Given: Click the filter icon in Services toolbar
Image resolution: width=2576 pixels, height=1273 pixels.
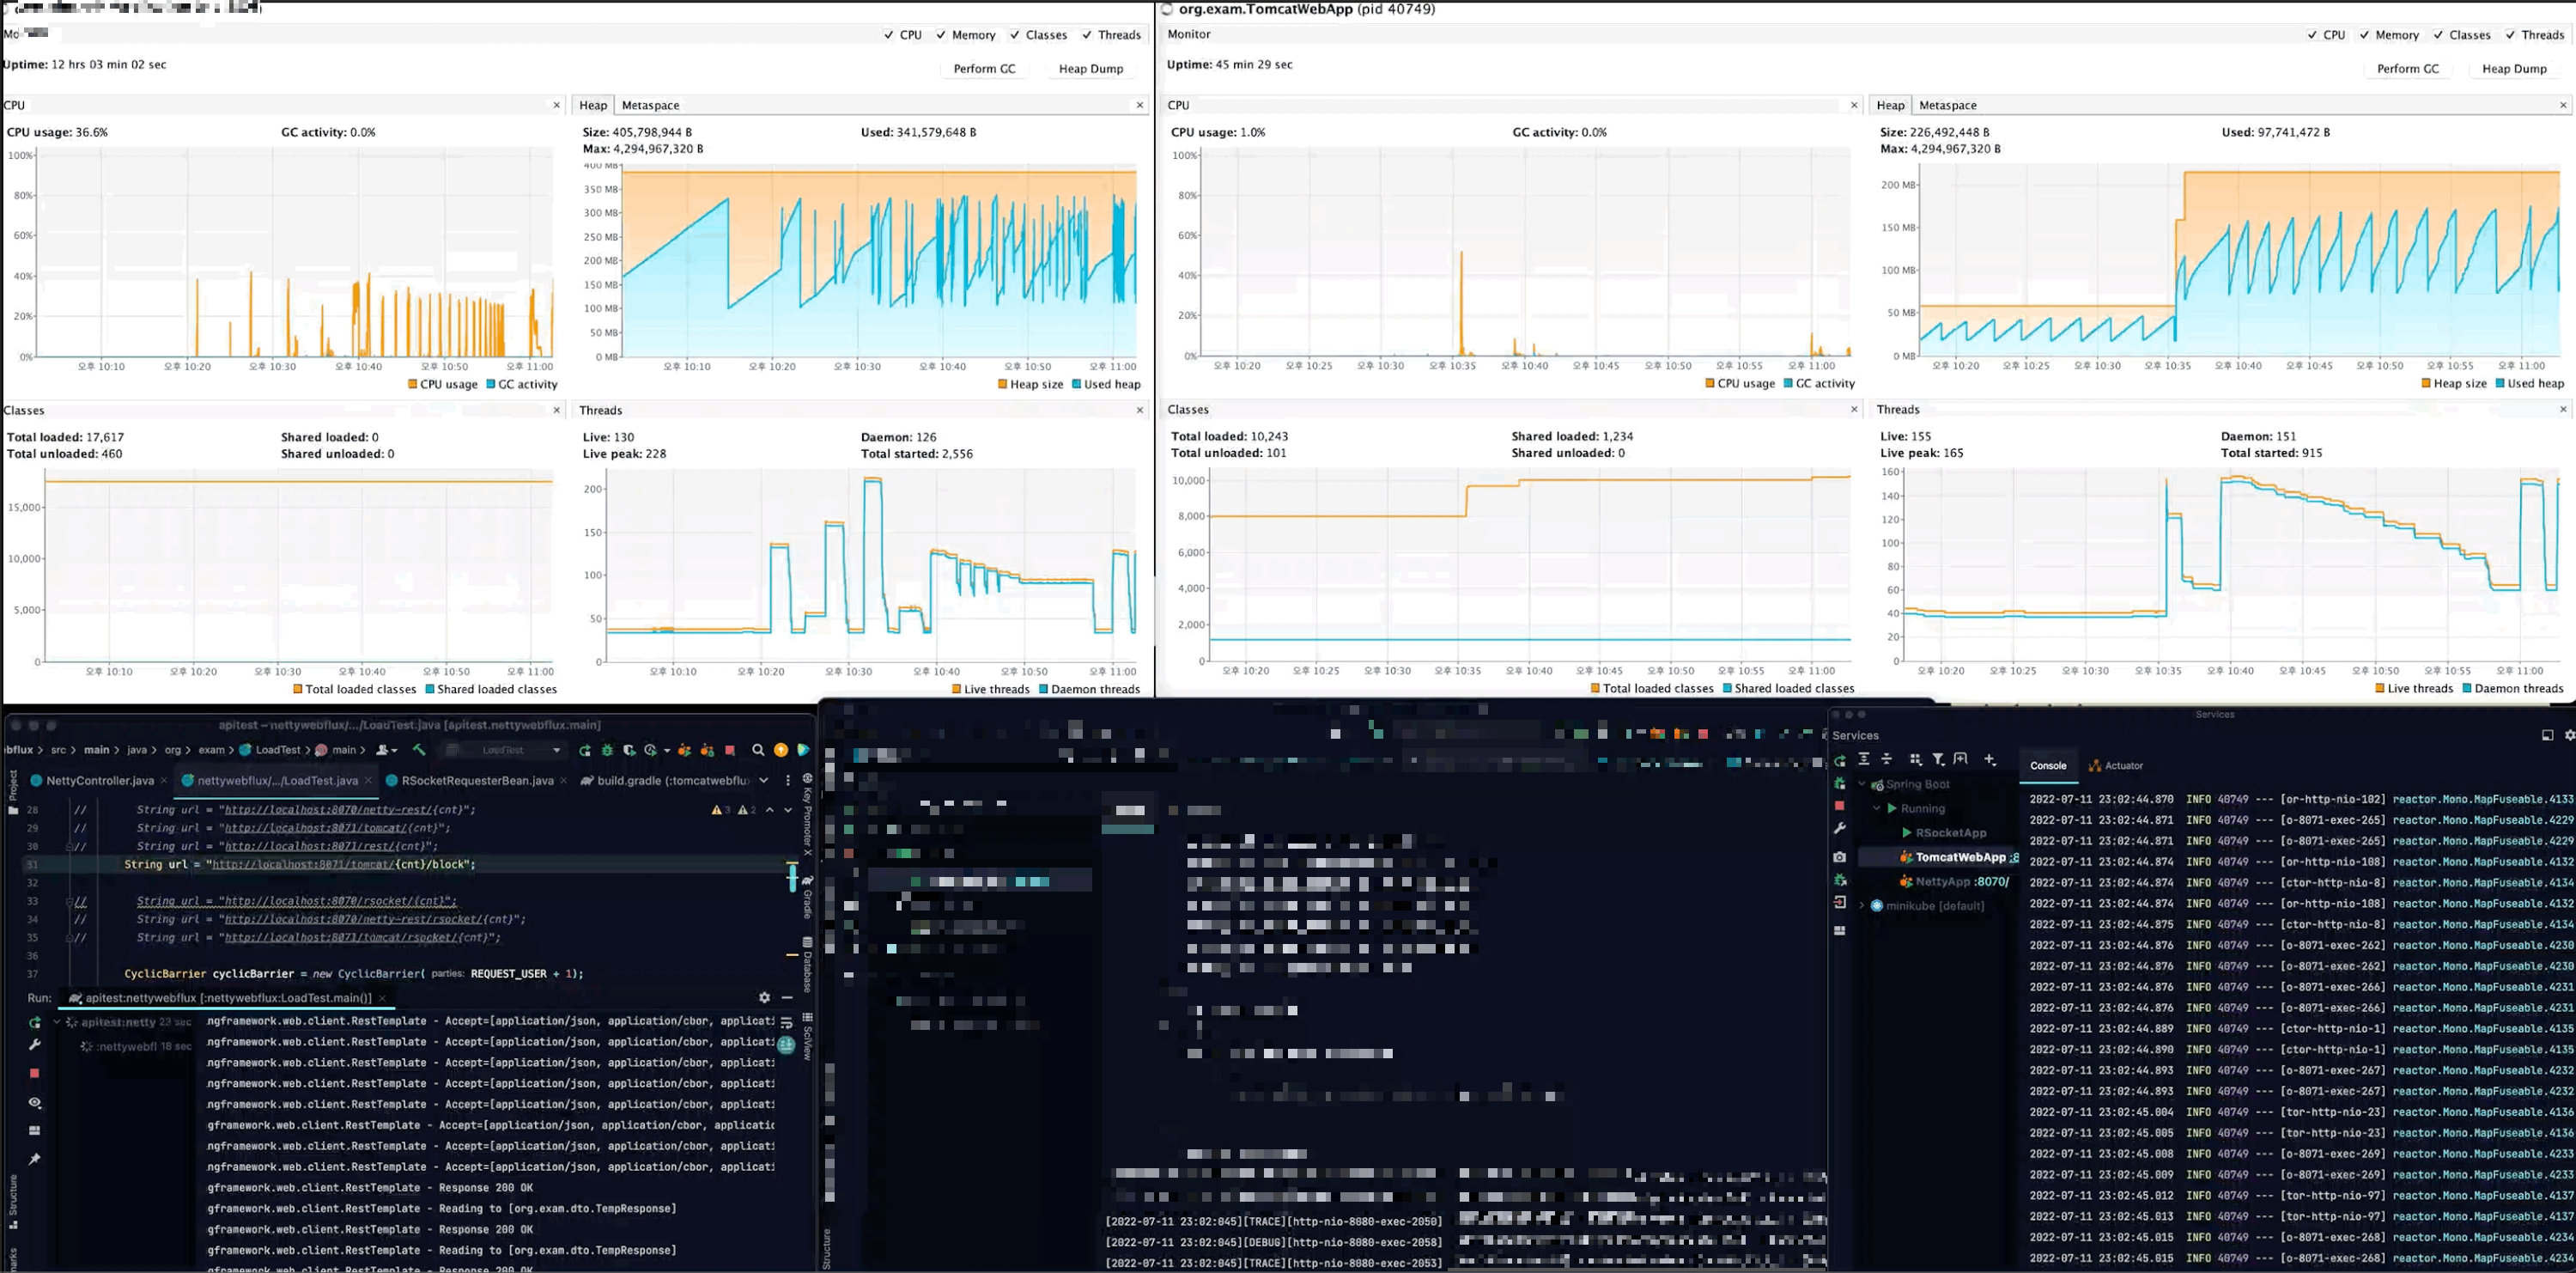Looking at the screenshot, I should coord(1938,760).
